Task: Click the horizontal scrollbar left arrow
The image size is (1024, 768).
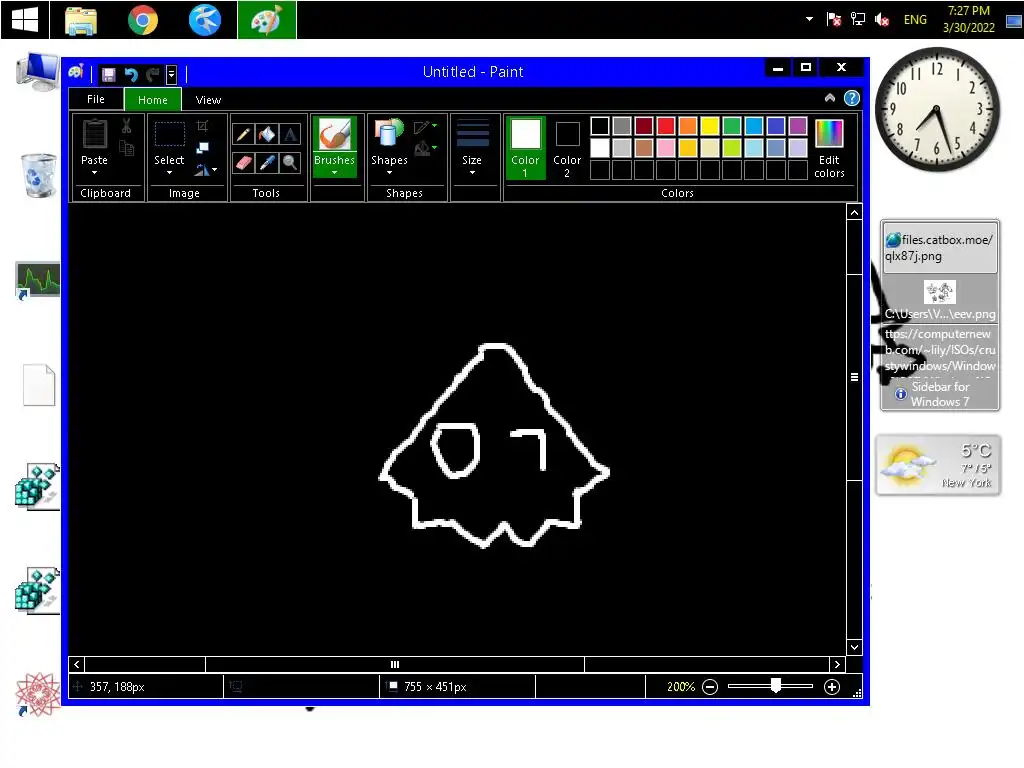Action: click(77, 665)
